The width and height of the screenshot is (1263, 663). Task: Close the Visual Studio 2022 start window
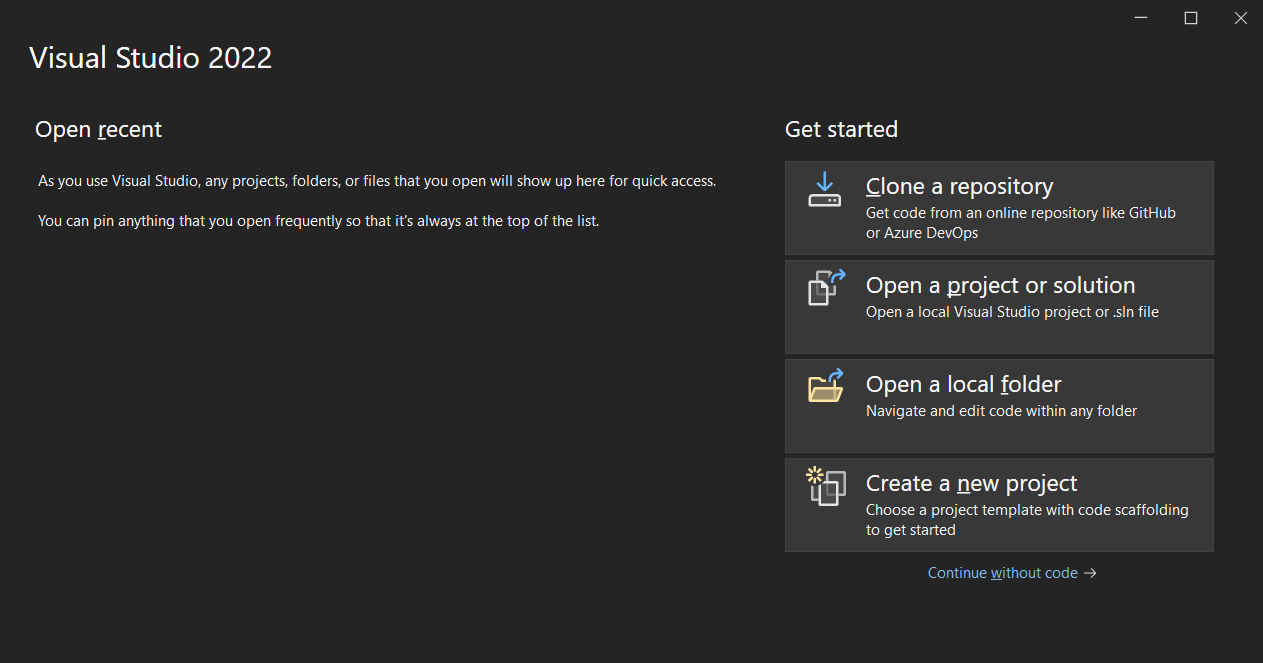tap(1240, 18)
